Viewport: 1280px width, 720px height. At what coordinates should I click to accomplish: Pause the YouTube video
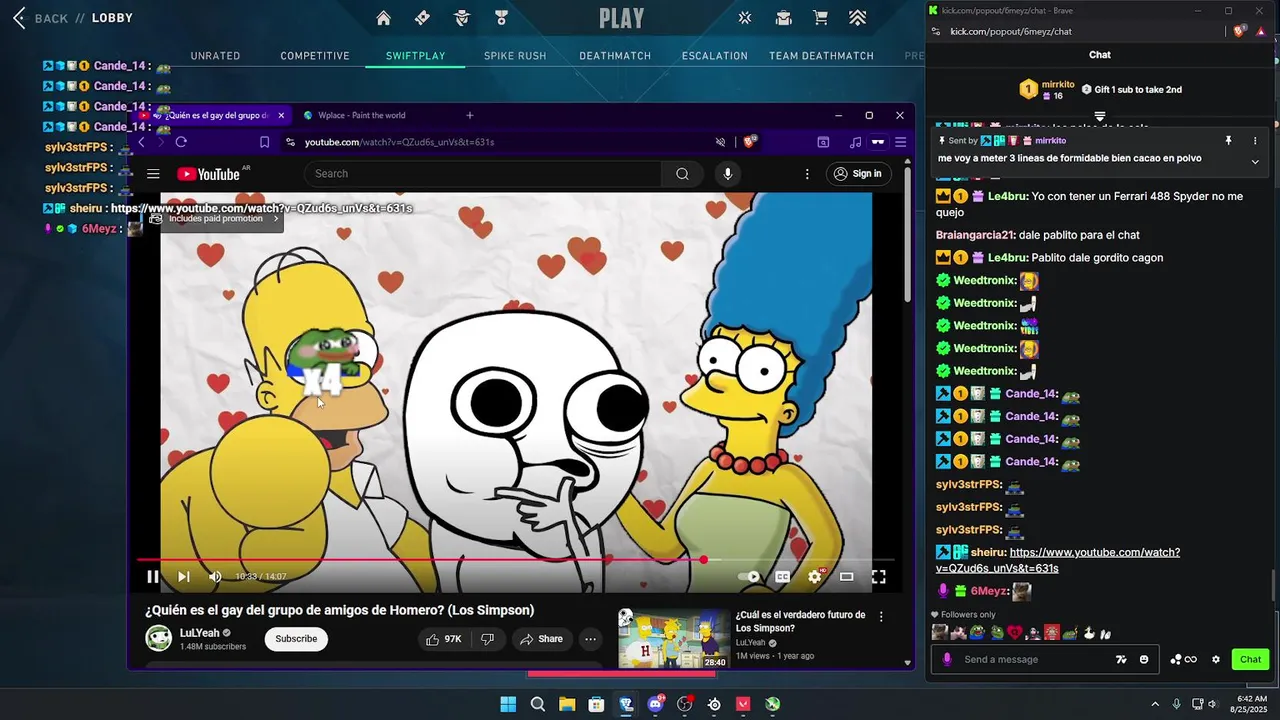[x=153, y=577]
